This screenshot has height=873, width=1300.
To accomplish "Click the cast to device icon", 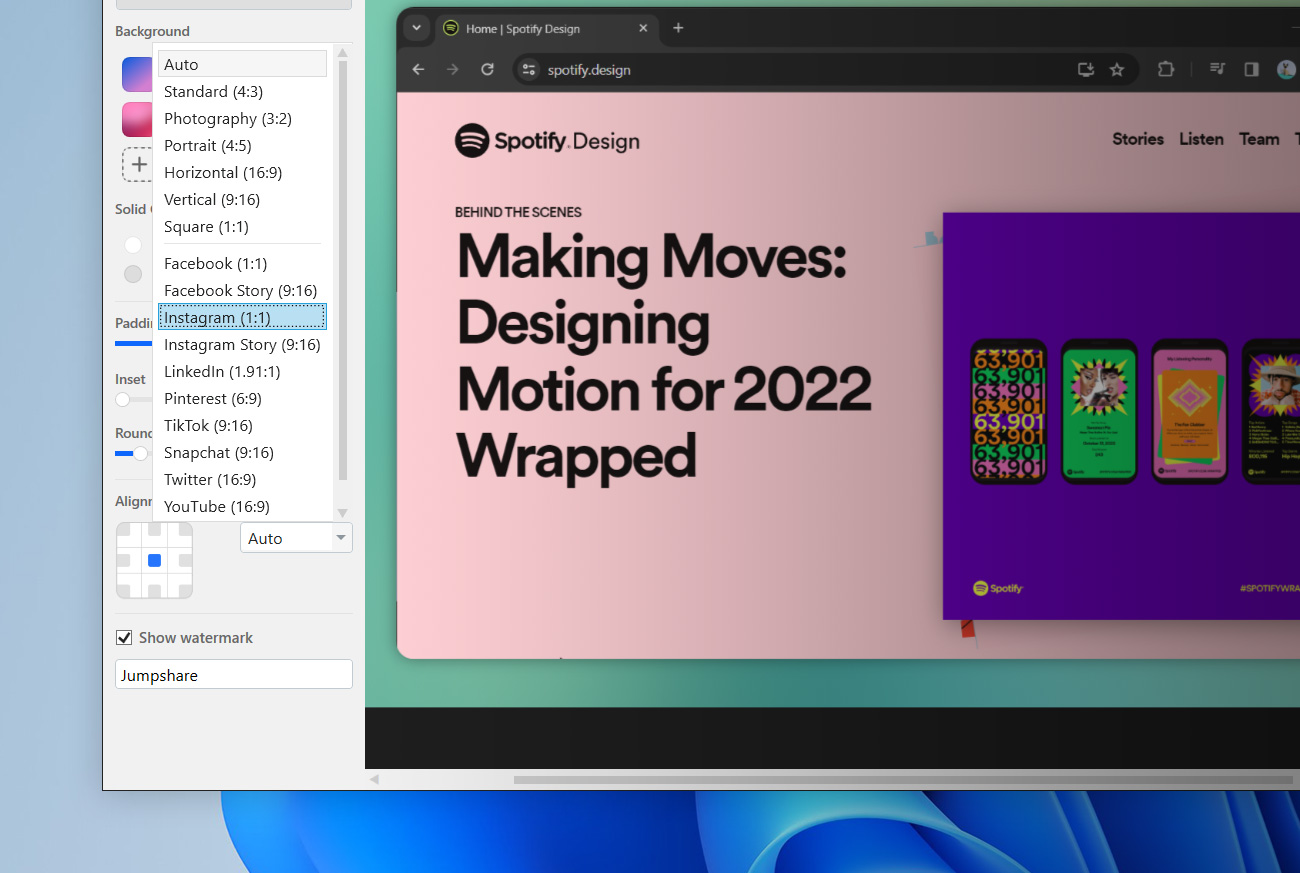I will point(1085,69).
